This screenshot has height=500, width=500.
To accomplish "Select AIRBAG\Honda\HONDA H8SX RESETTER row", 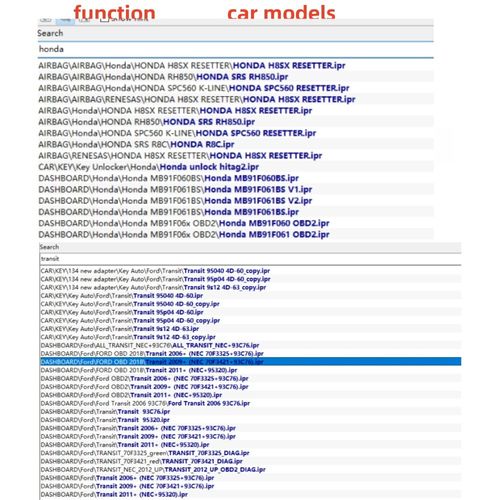I will (x=236, y=111).
